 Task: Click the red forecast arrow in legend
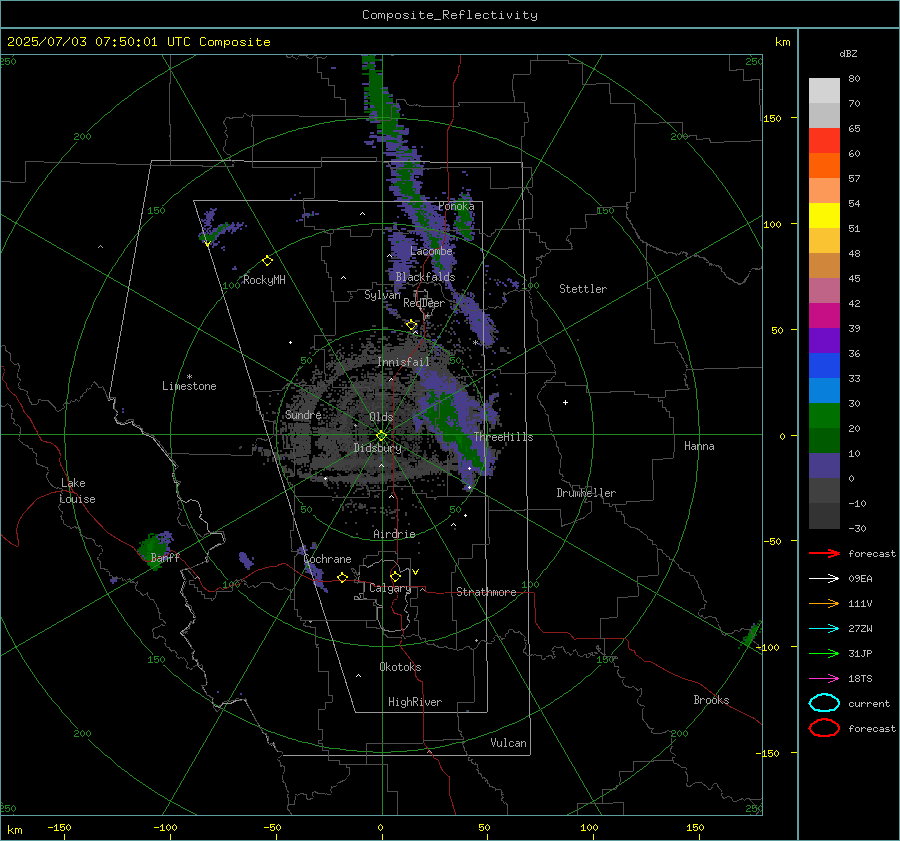tap(824, 553)
